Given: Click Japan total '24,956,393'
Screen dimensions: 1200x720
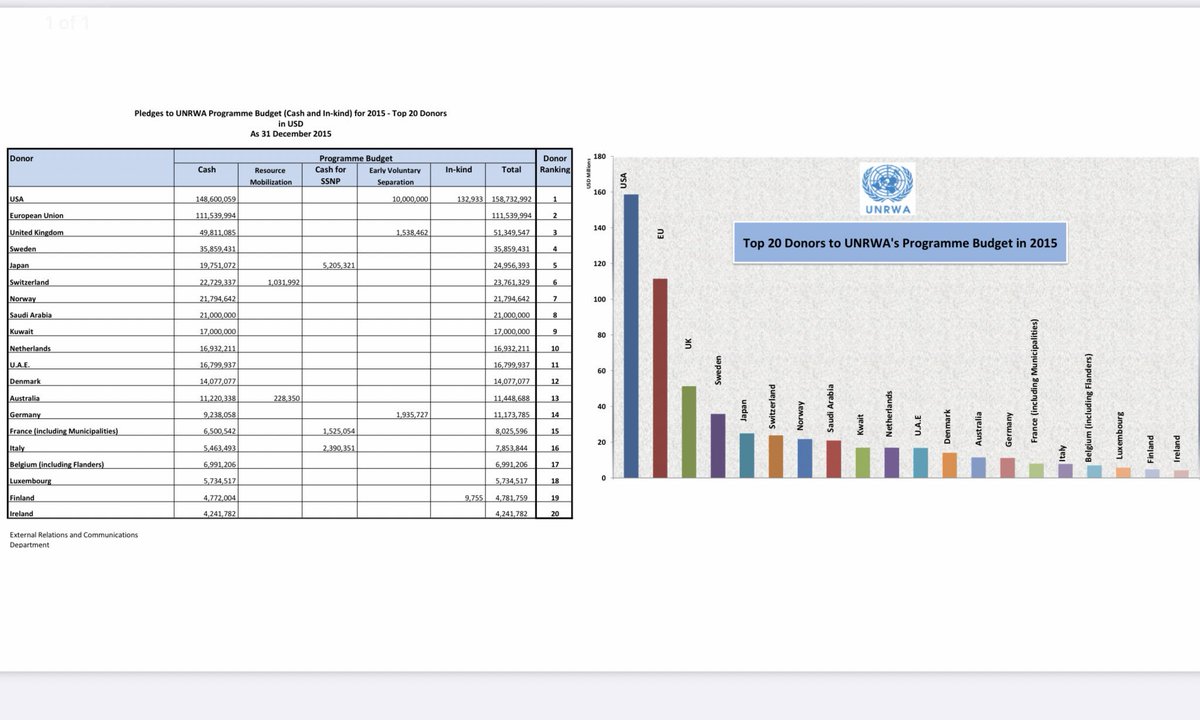Looking at the screenshot, I should pyautogui.click(x=513, y=266).
